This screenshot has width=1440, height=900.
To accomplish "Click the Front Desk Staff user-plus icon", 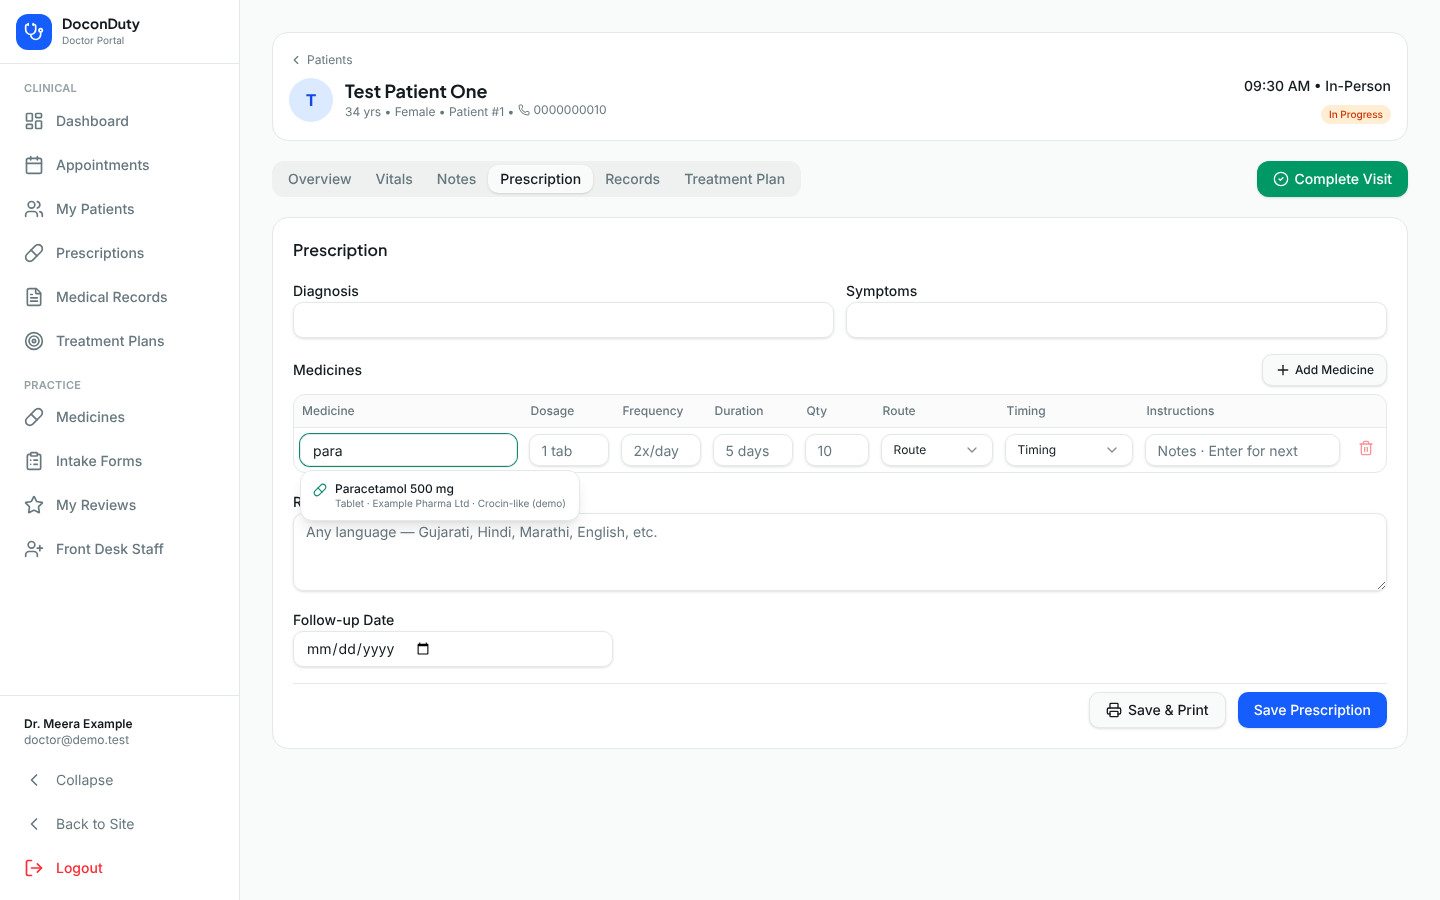I will coord(34,549).
